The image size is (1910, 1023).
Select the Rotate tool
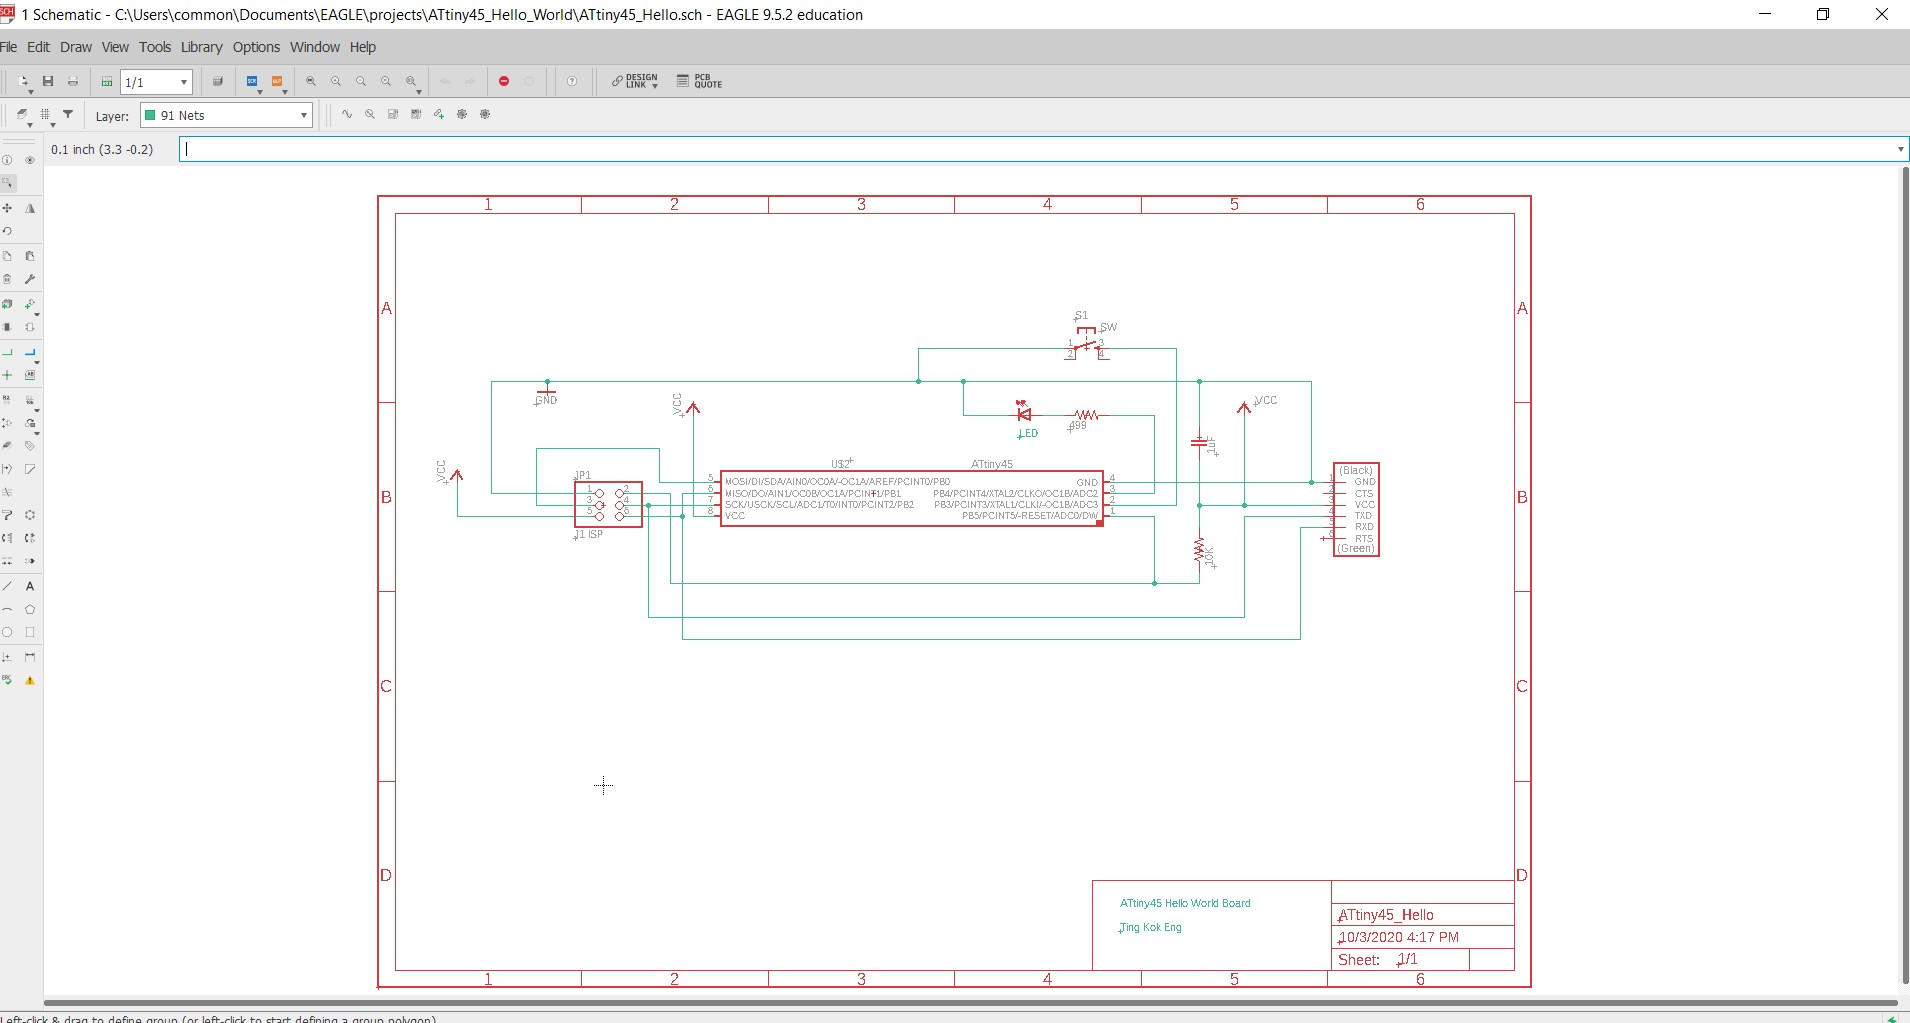(x=7, y=231)
